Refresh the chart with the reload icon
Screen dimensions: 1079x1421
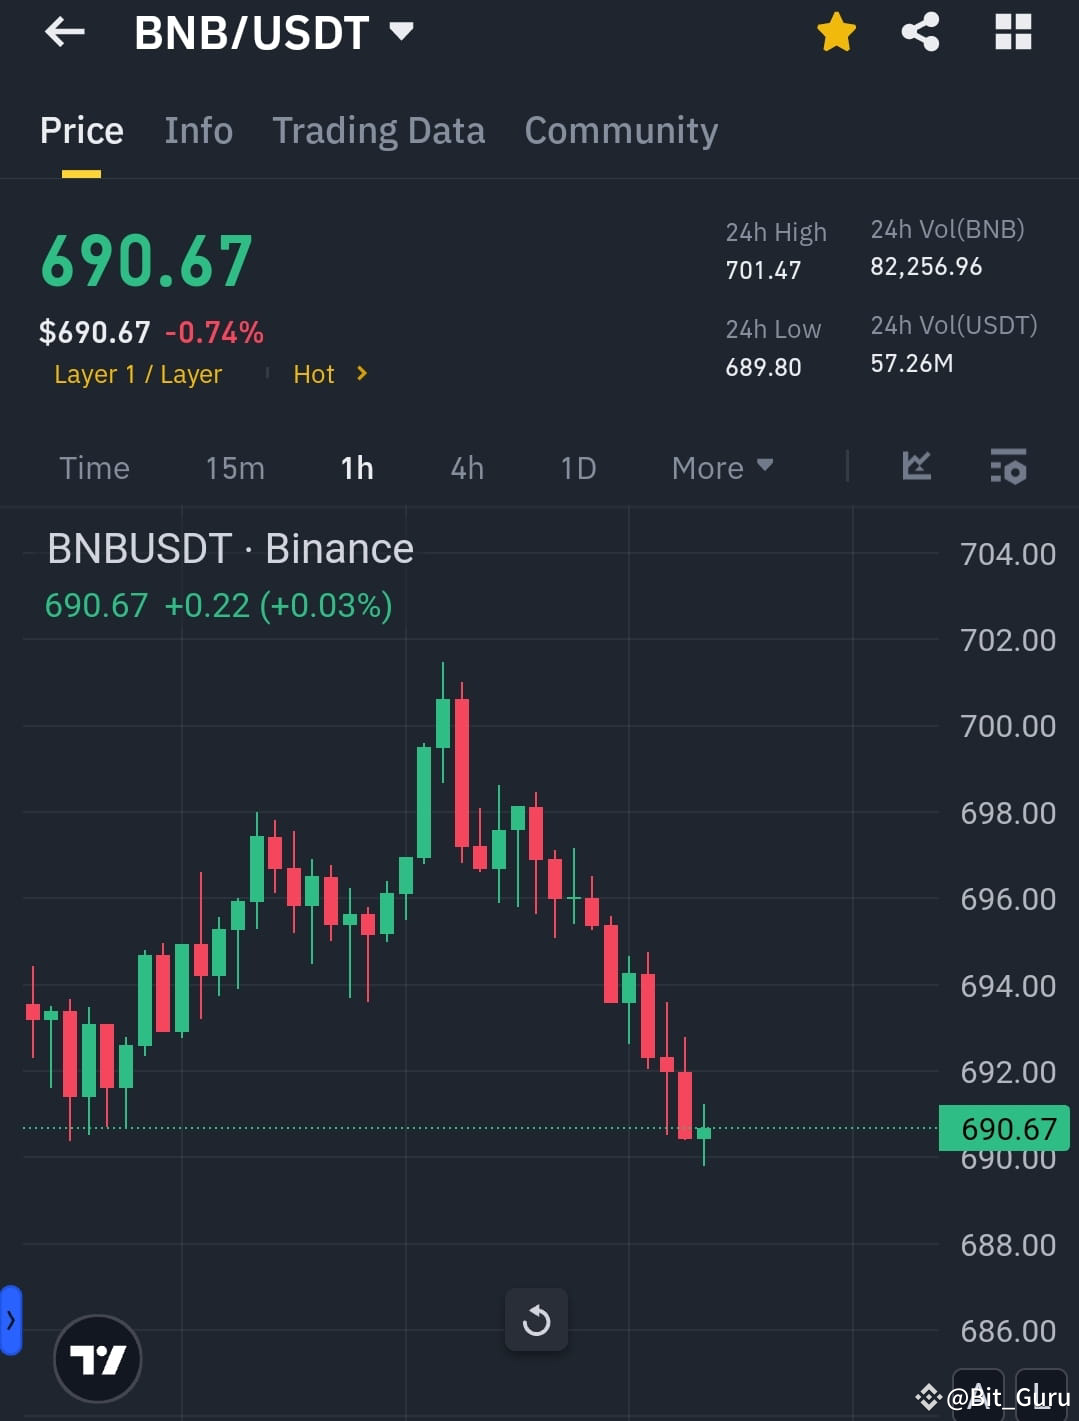tap(537, 1320)
